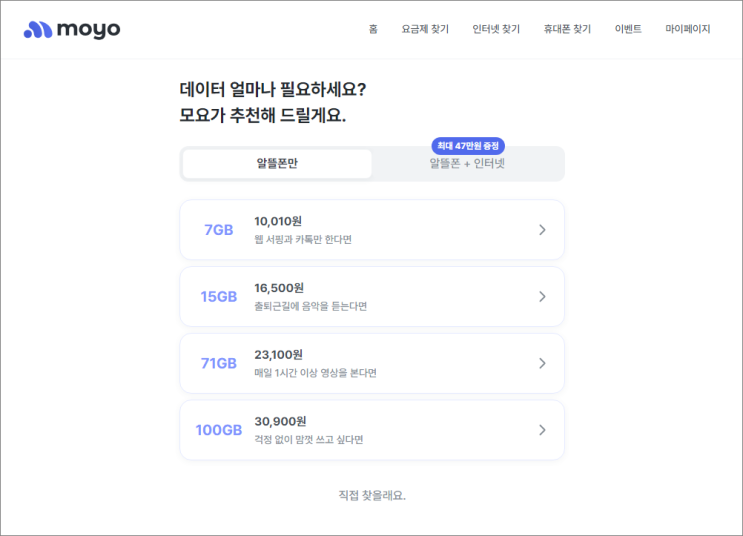
Task: Navigate to the 이벤트 page
Action: coord(628,29)
